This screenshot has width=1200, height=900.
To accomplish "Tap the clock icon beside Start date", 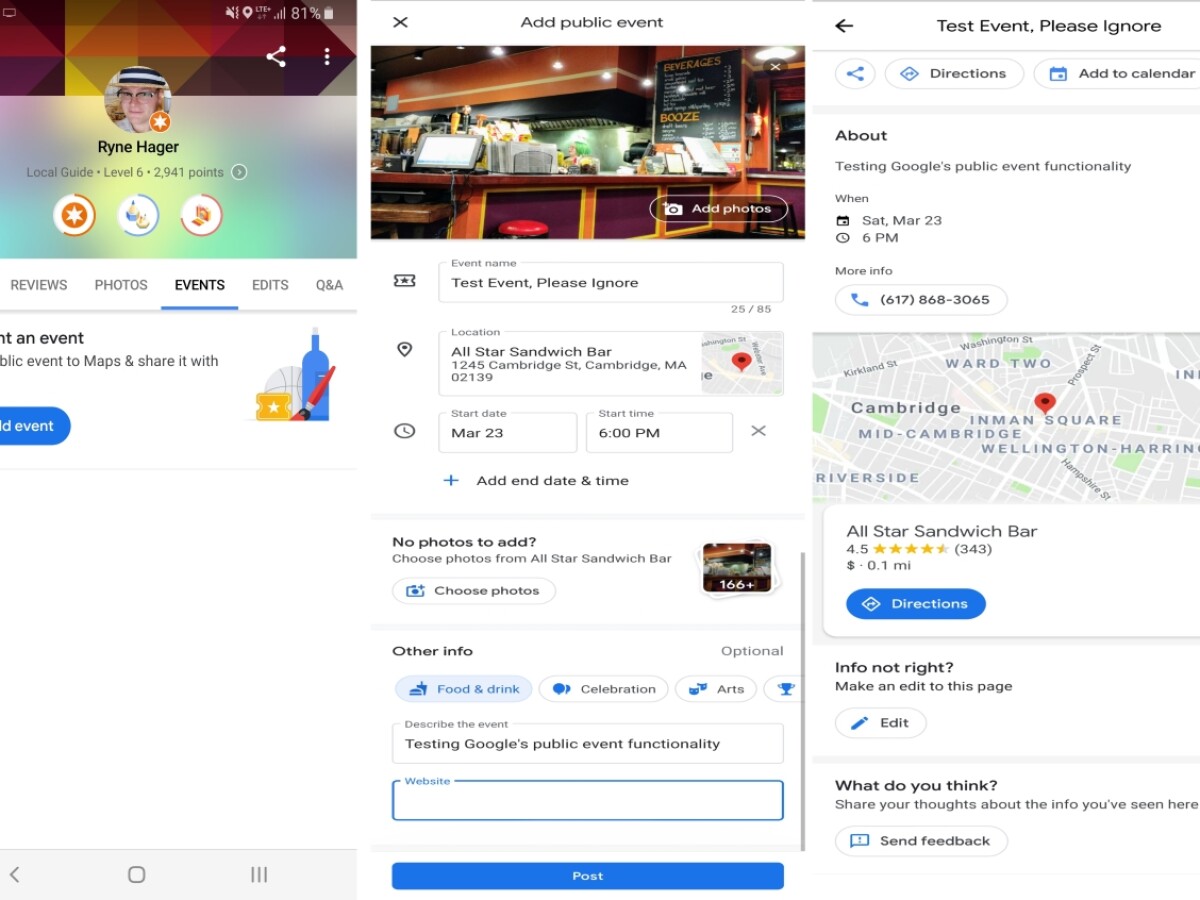I will coord(404,431).
